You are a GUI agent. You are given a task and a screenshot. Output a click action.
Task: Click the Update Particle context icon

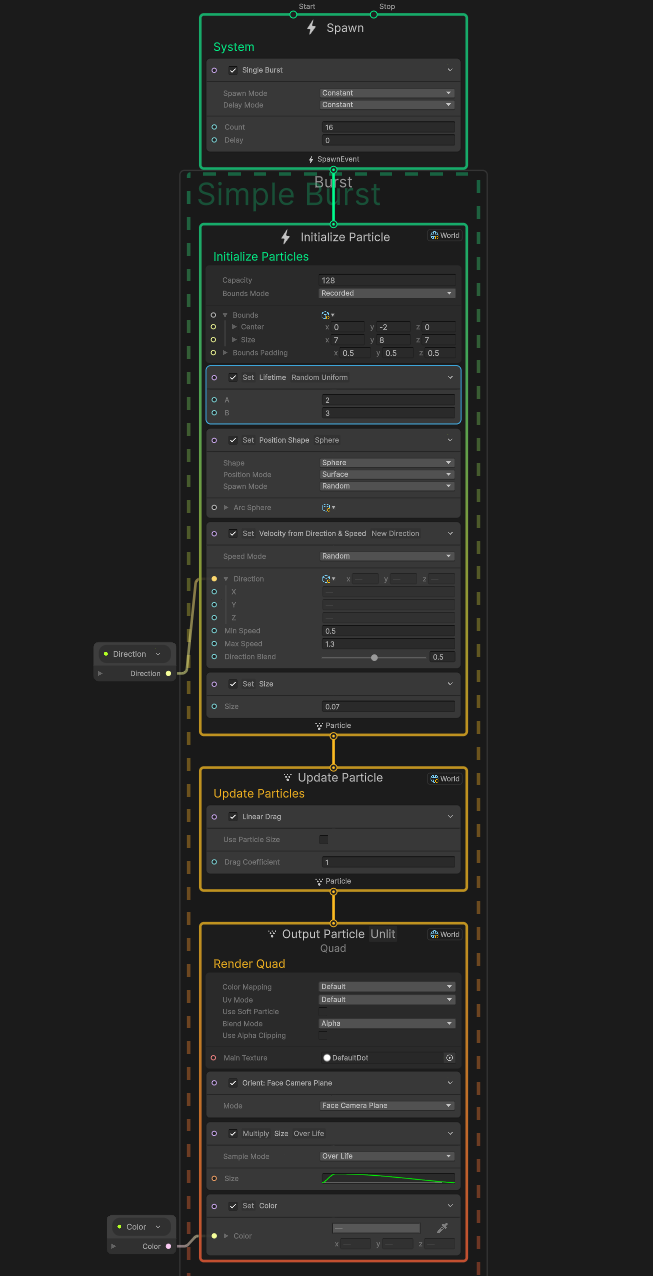click(x=288, y=777)
